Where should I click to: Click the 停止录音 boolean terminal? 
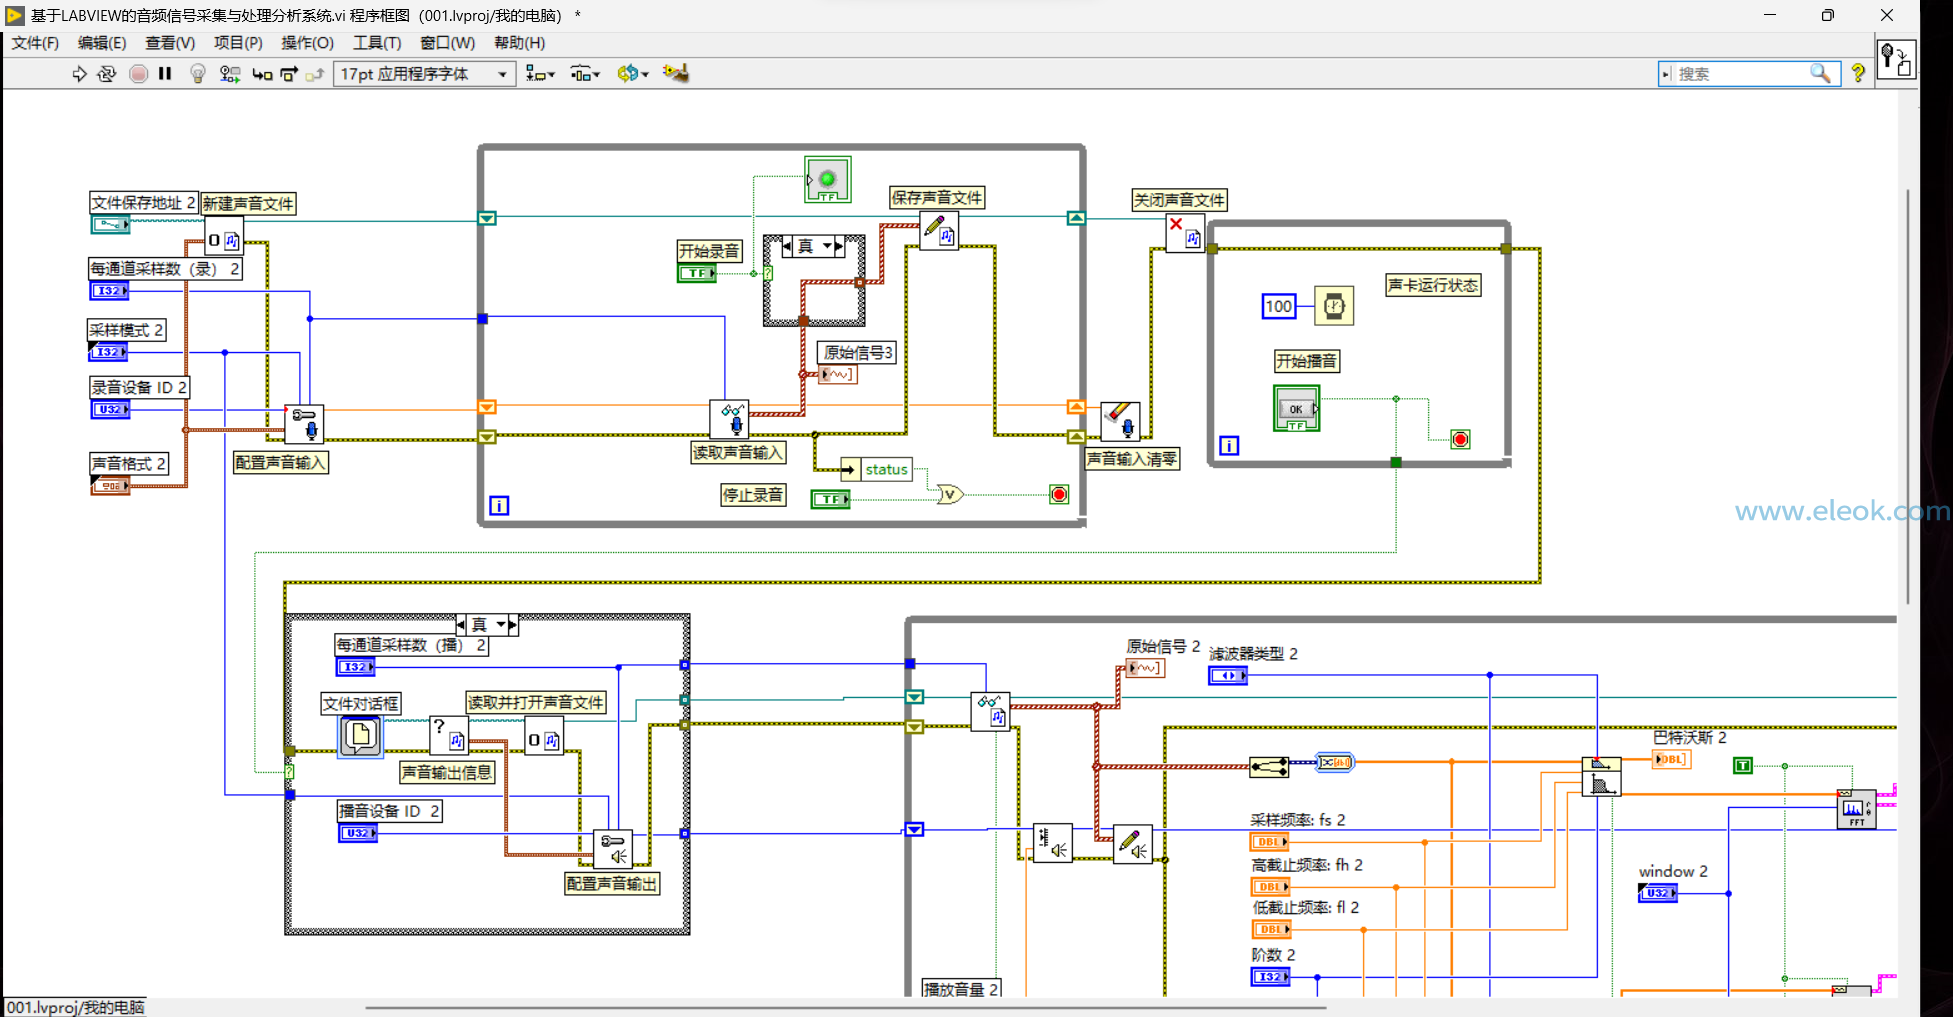click(x=830, y=499)
